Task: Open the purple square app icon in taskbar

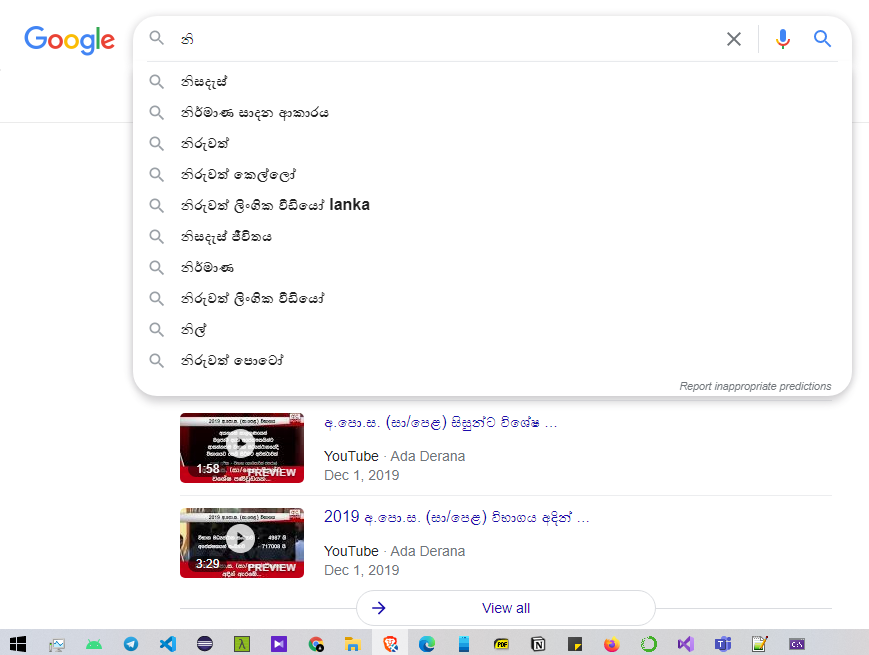Action: pyautogui.click(x=279, y=644)
